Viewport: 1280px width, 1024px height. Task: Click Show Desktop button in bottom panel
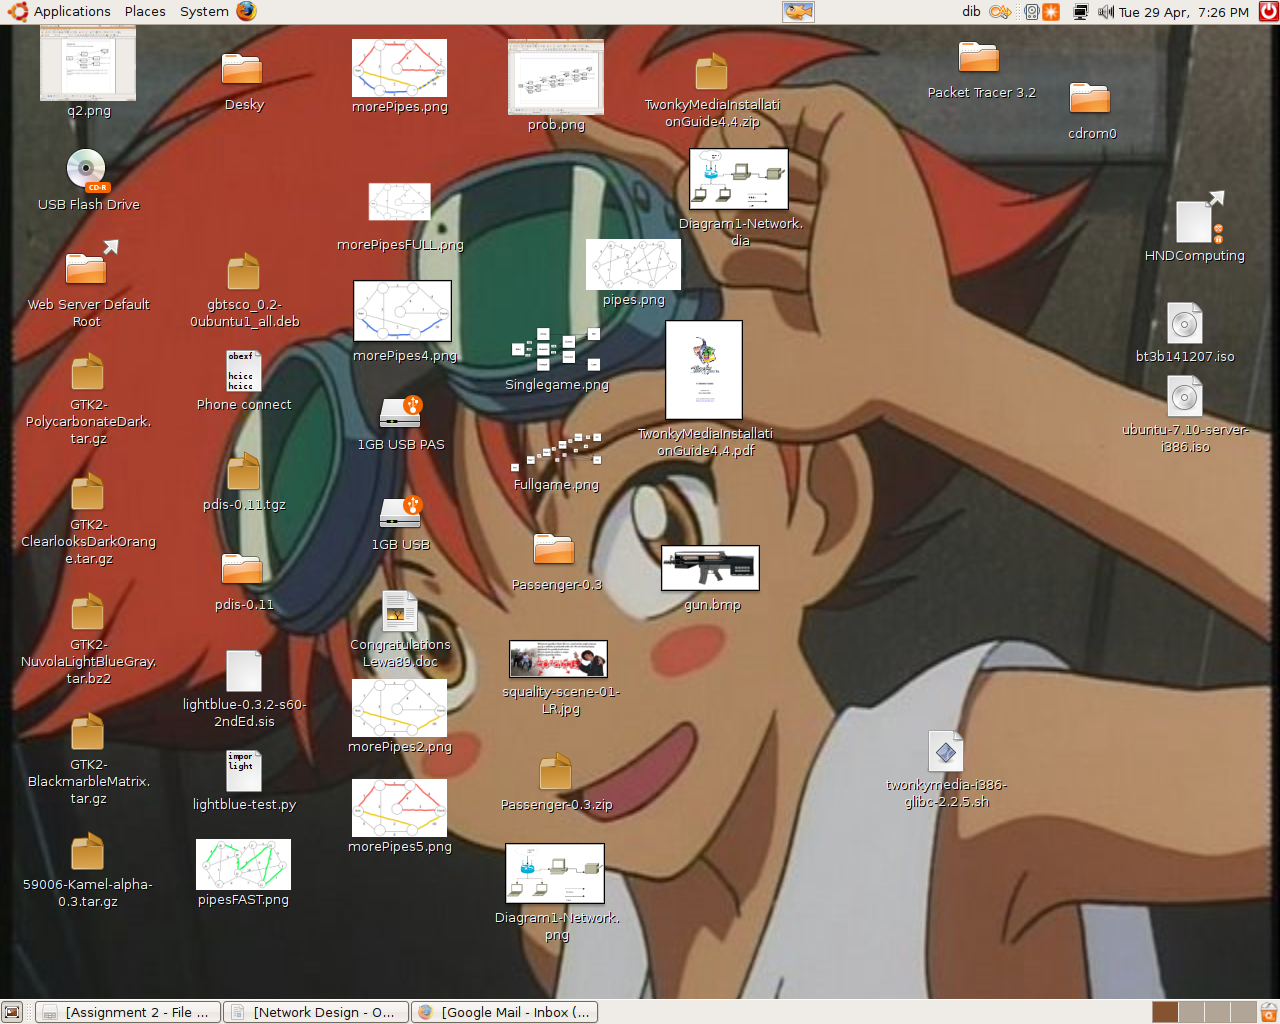12,1012
